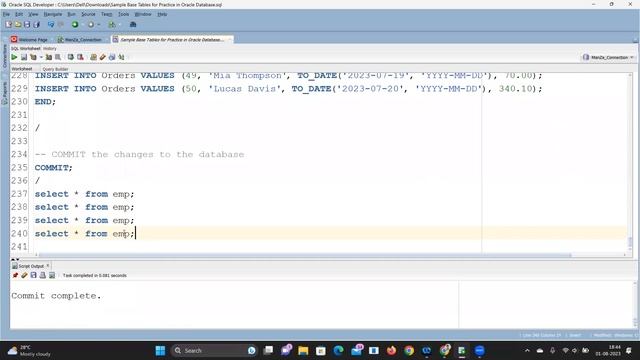The image size is (640, 360).
Task: Click the Forward navigation icon
Action: tap(91, 24)
